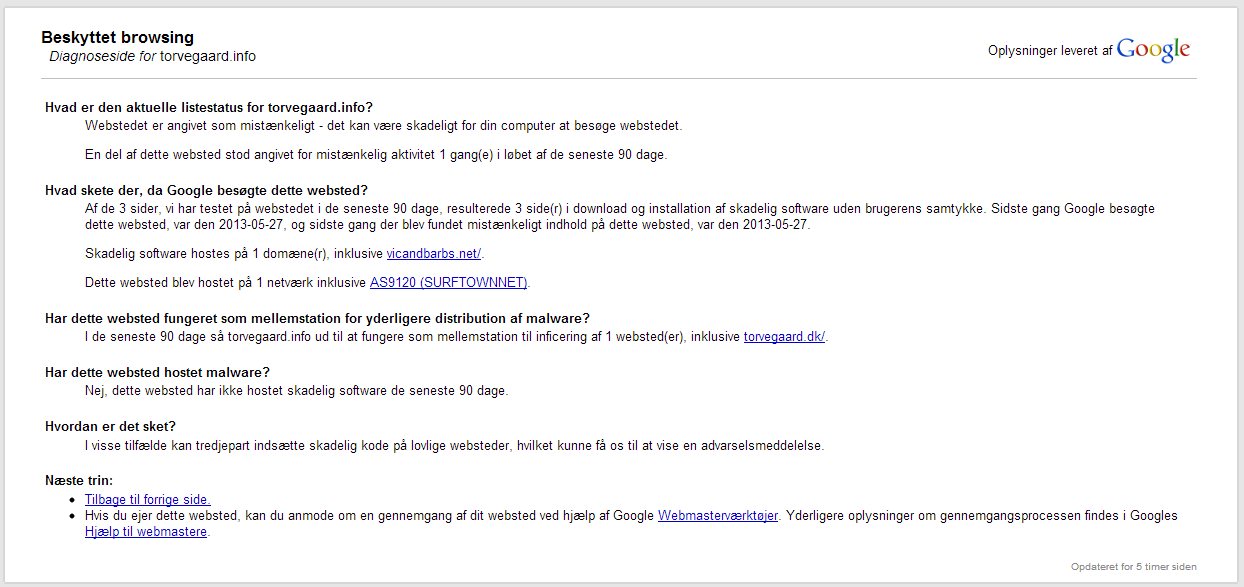Click the Google logo
Image resolution: width=1244 pixels, height=587 pixels.
1153,50
